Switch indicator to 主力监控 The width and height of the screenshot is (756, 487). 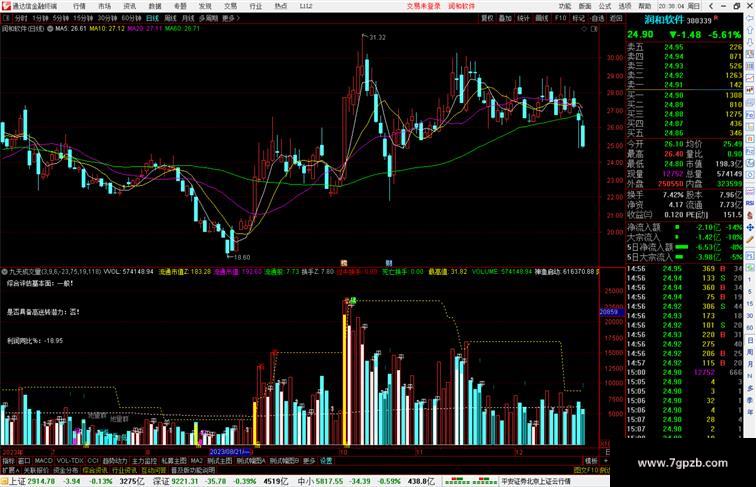click(144, 461)
